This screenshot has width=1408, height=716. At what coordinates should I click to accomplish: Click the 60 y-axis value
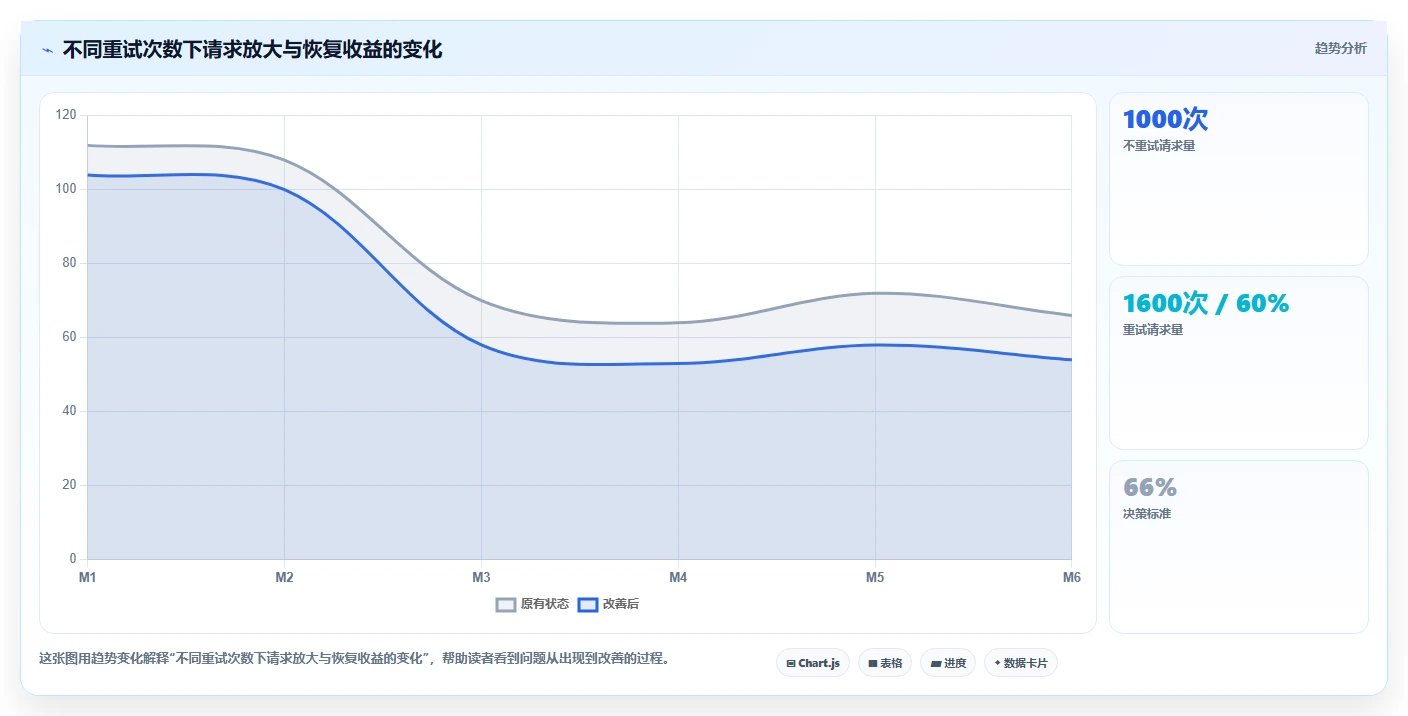[69, 337]
